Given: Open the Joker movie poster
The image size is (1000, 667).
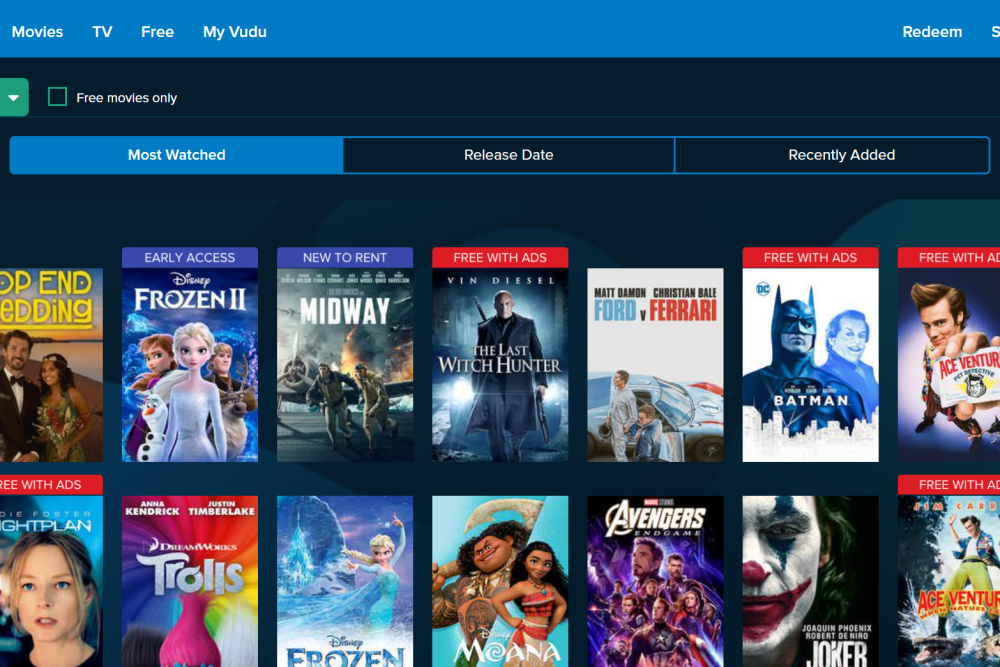Looking at the screenshot, I should point(811,582).
